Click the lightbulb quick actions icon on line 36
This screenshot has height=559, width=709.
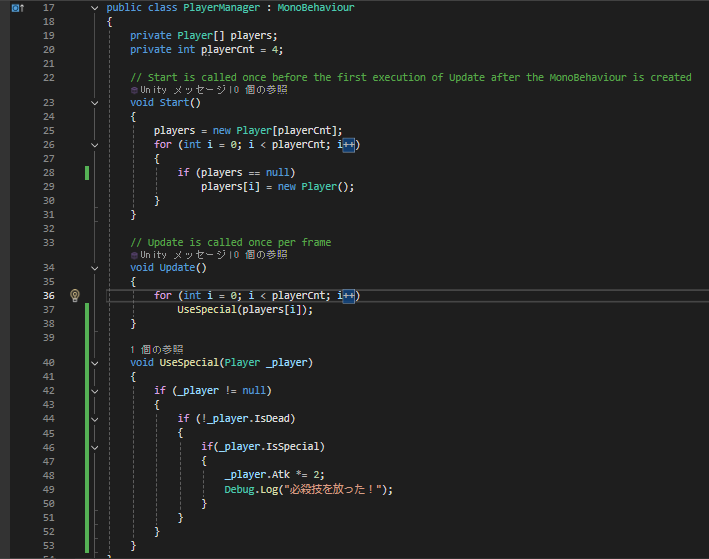tap(75, 295)
